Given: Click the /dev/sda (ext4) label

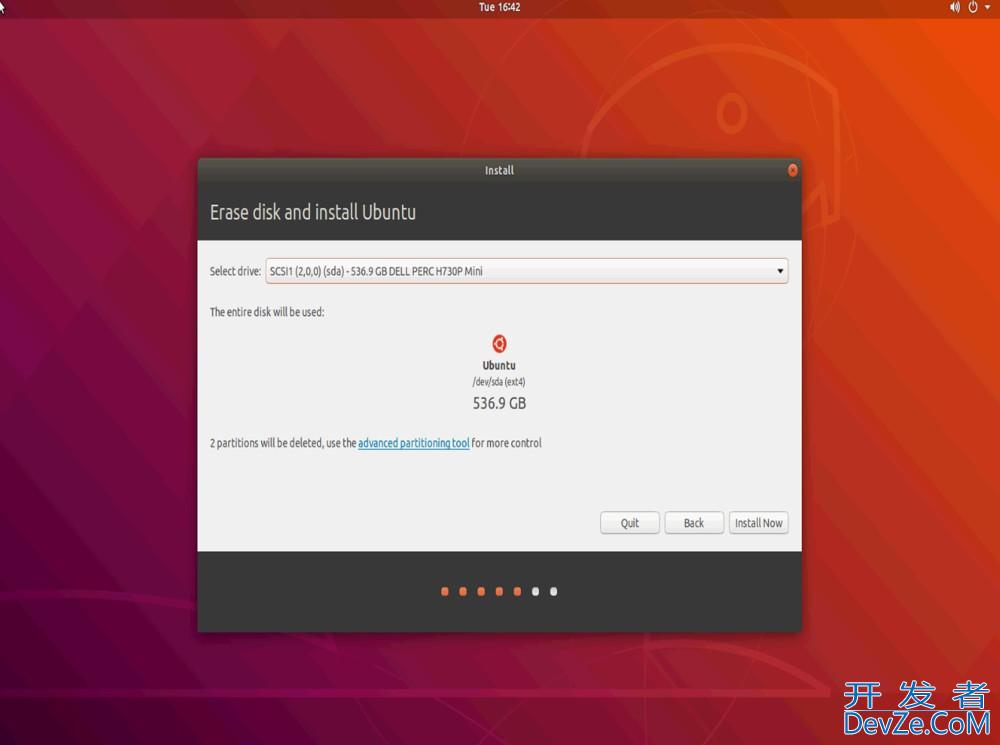Looking at the screenshot, I should (x=499, y=381).
